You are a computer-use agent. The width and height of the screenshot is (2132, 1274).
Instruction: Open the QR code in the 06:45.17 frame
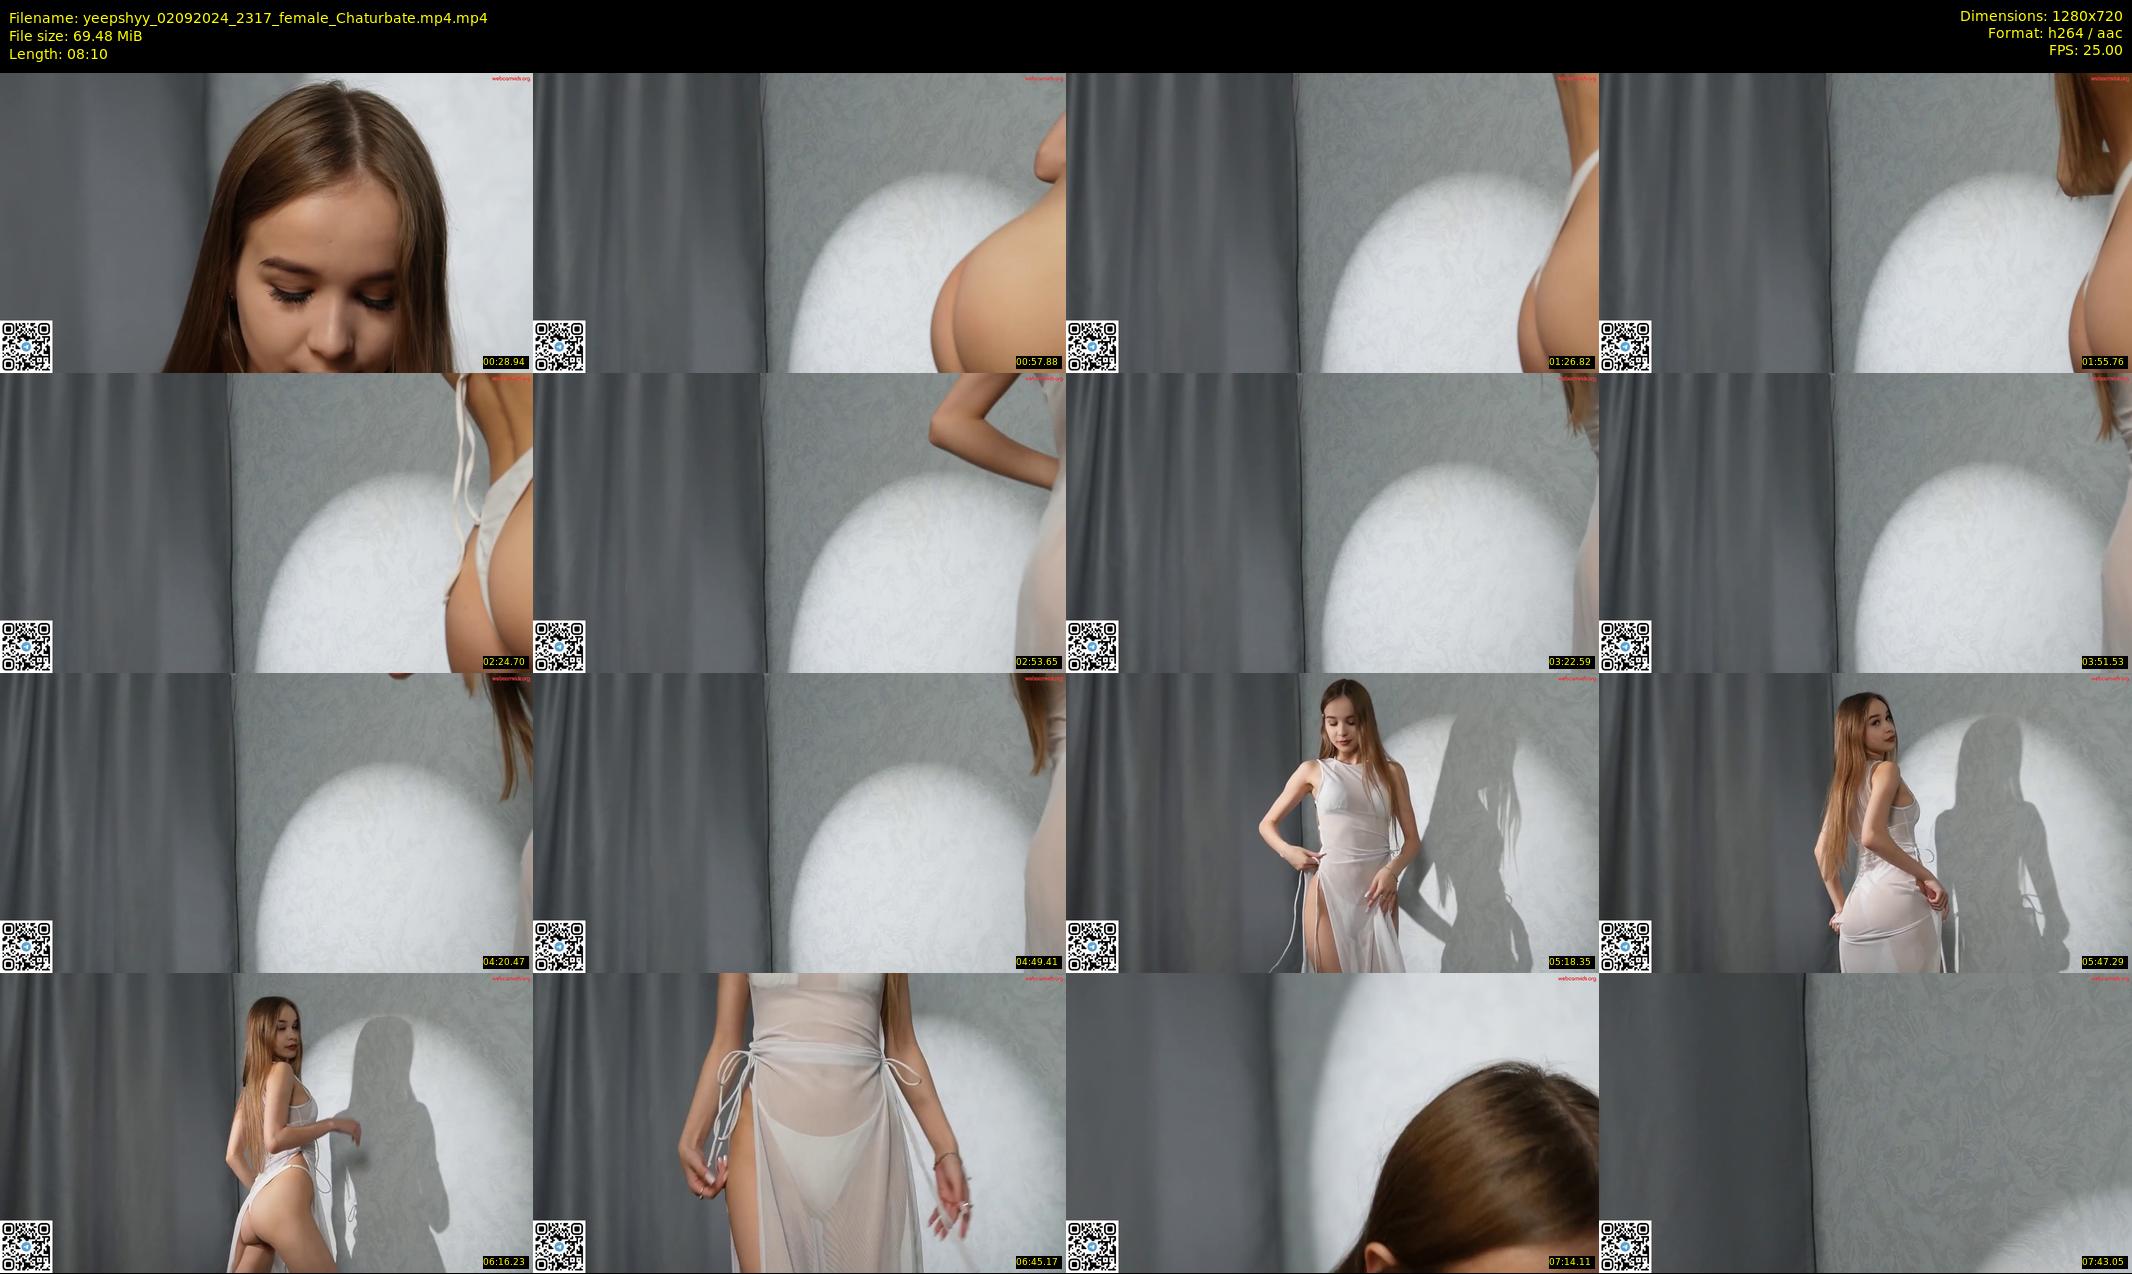[559, 1246]
